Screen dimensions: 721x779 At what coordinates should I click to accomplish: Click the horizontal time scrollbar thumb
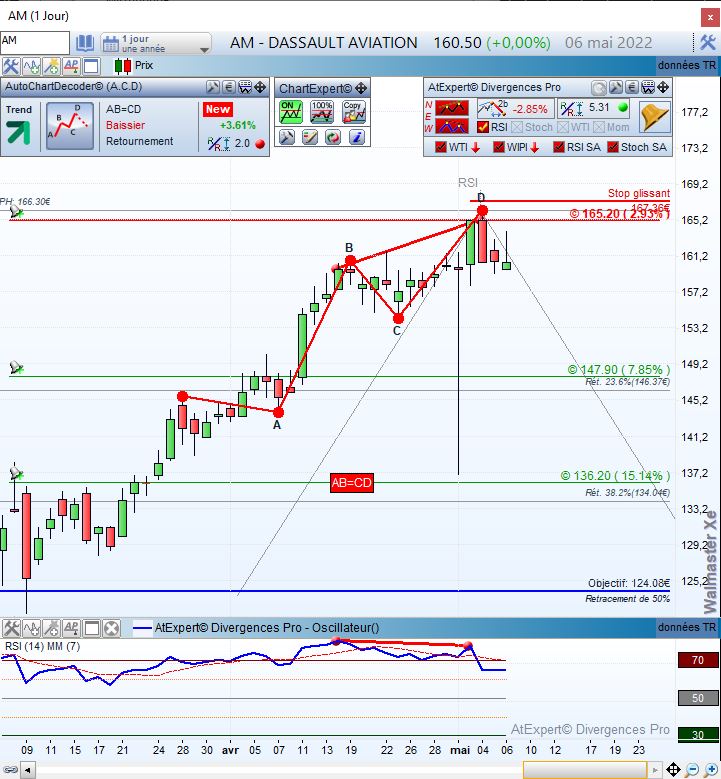tap(584, 770)
